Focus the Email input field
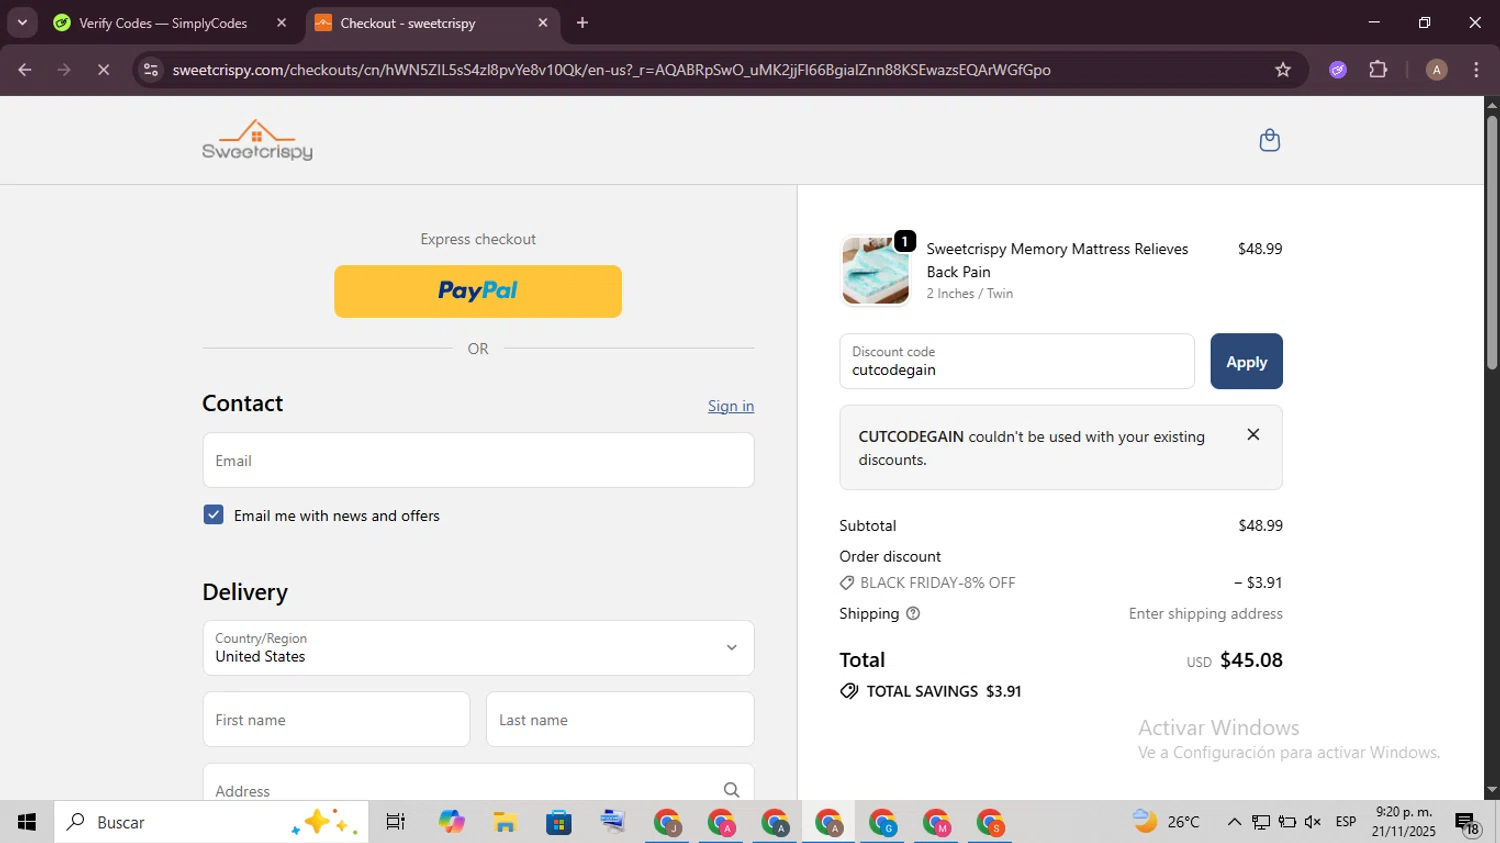This screenshot has height=843, width=1500. point(478,460)
